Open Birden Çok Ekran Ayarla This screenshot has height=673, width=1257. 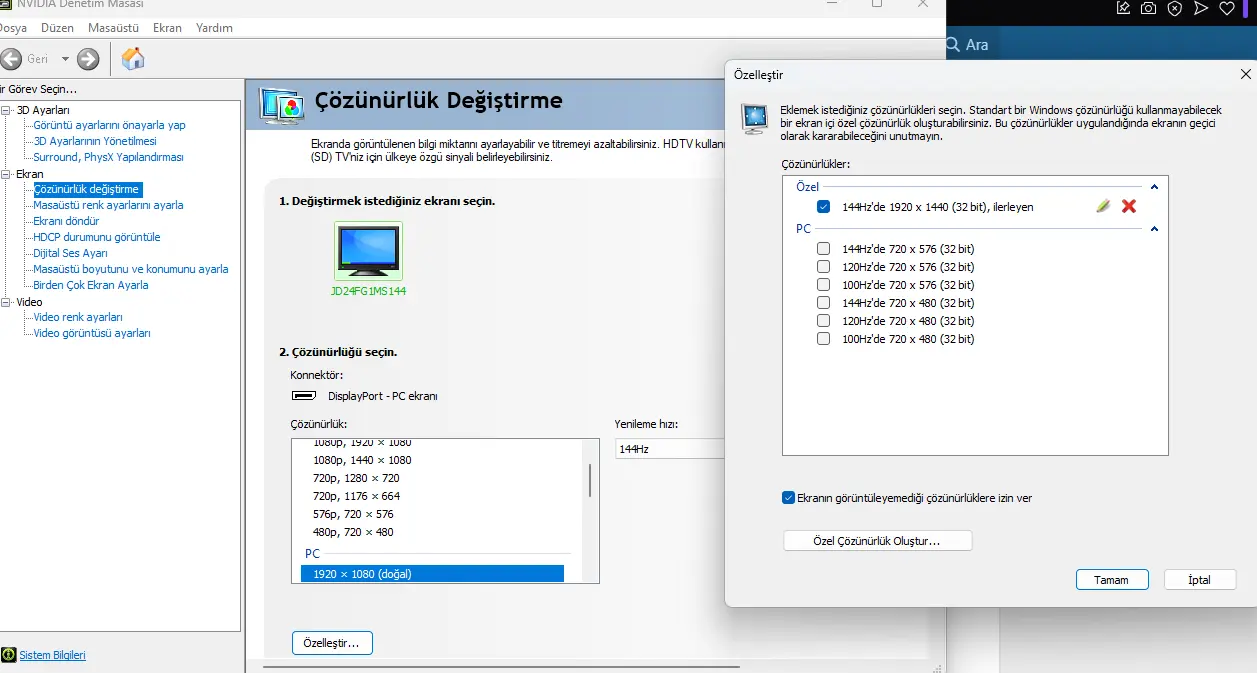91,285
